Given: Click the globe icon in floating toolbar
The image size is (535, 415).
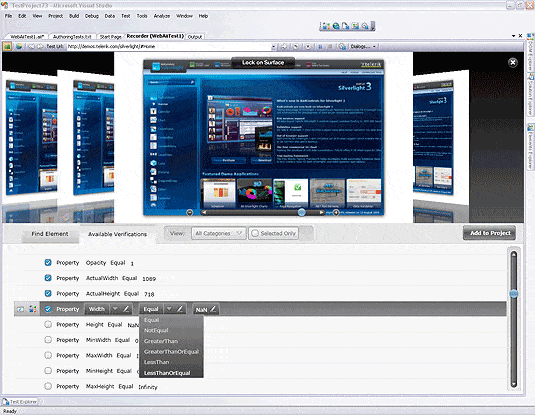Looking at the screenshot, I should coord(336,26).
